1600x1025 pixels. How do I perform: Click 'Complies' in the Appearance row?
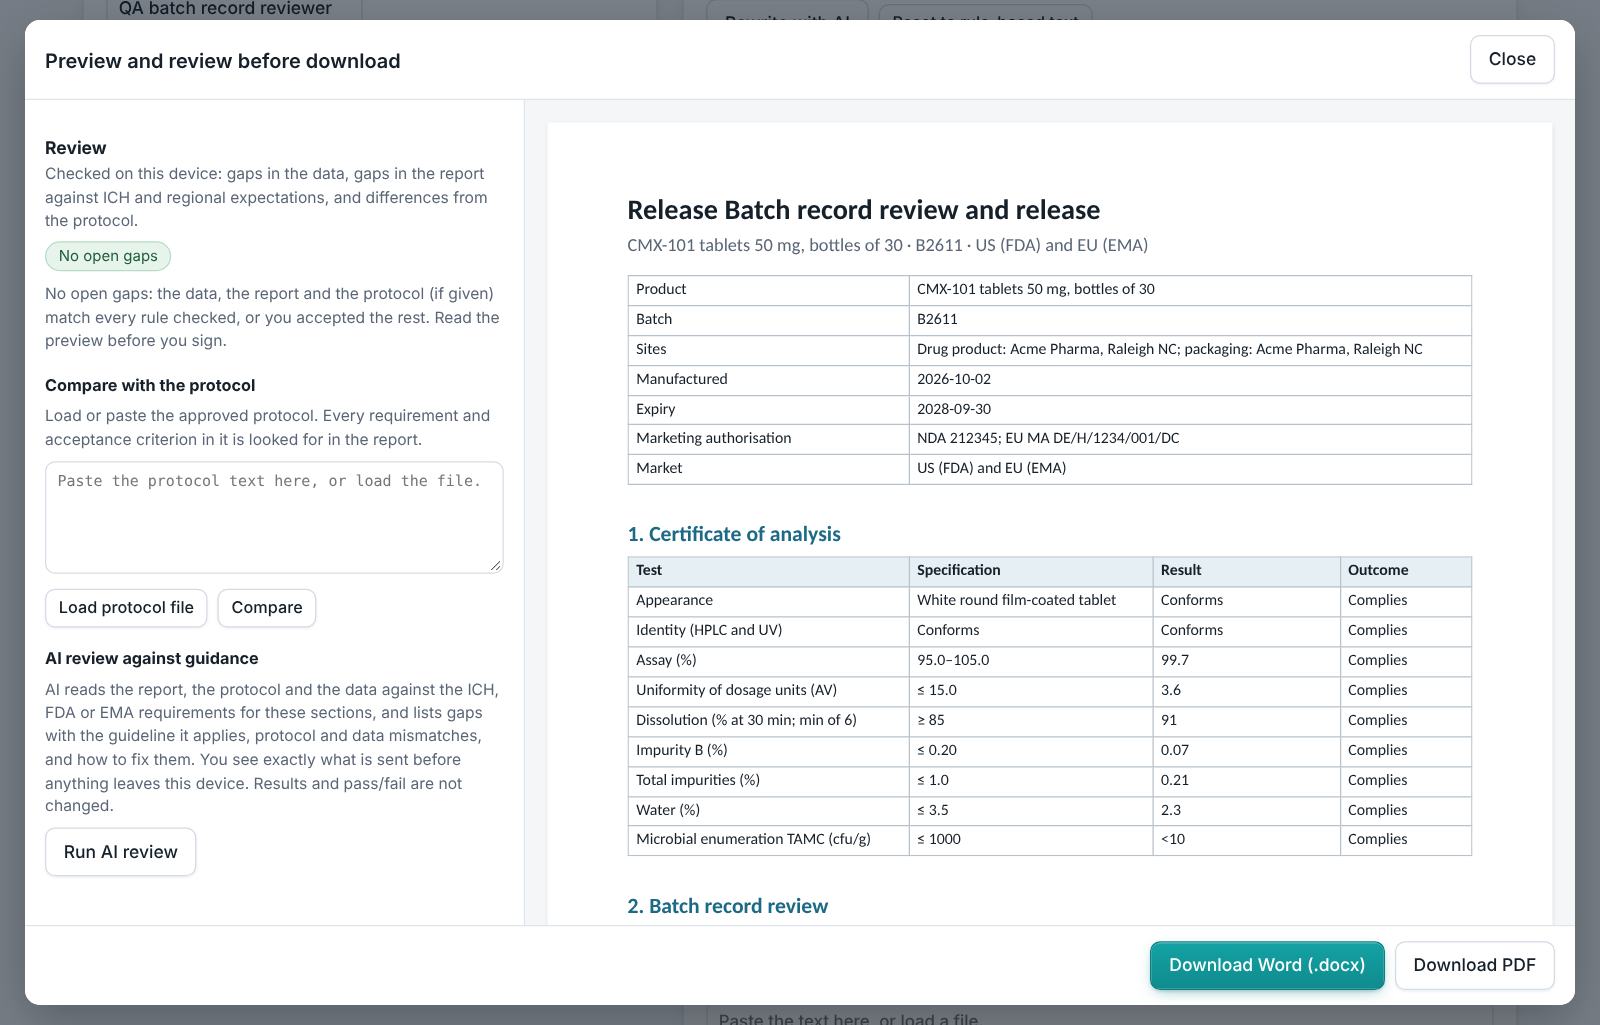pos(1377,600)
